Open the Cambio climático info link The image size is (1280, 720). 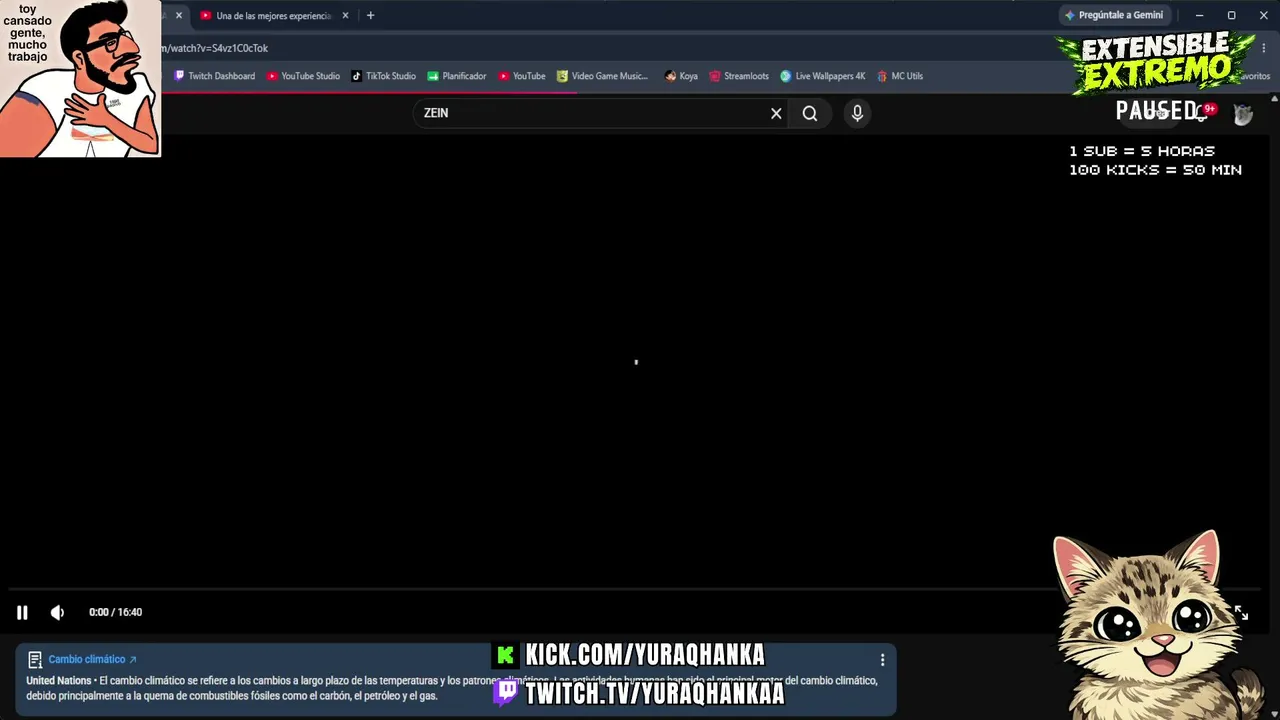[92, 659]
